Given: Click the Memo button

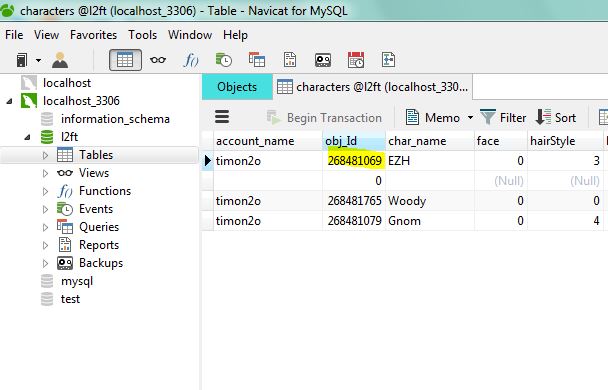Looking at the screenshot, I should coord(433,117).
